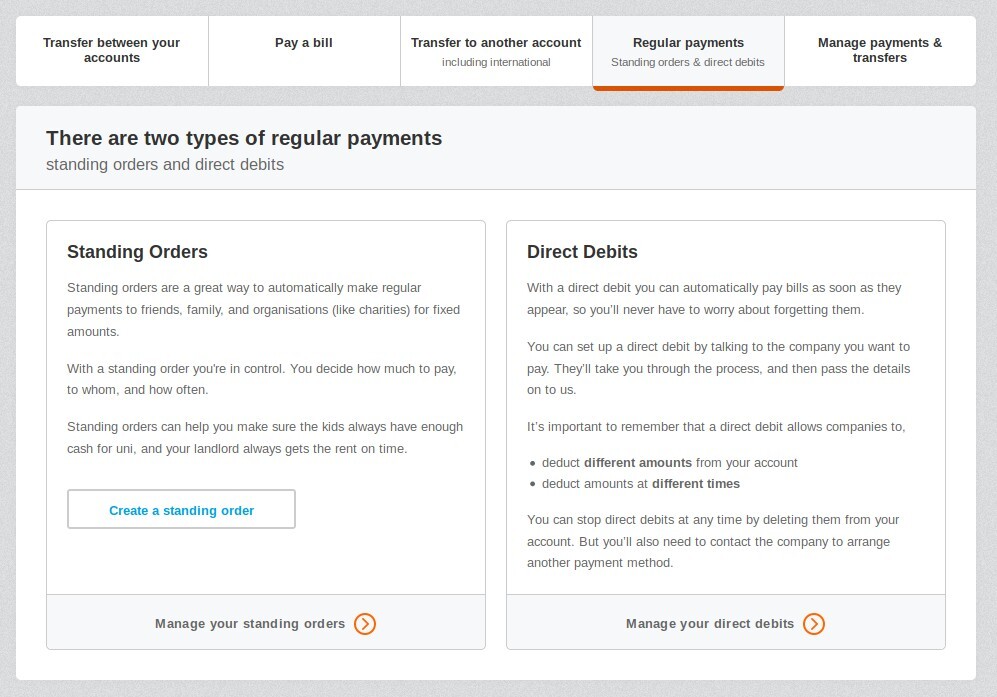997x697 pixels.
Task: Click the bold 'different amounts' bullet text
Action: [638, 463]
